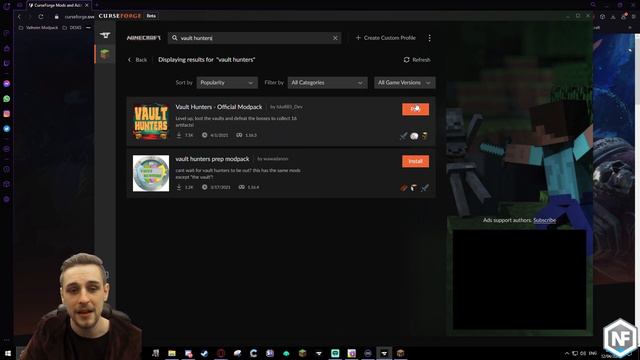Open the C-shaped app icon on taskbar
640x360 pixels.
click(x=253, y=353)
